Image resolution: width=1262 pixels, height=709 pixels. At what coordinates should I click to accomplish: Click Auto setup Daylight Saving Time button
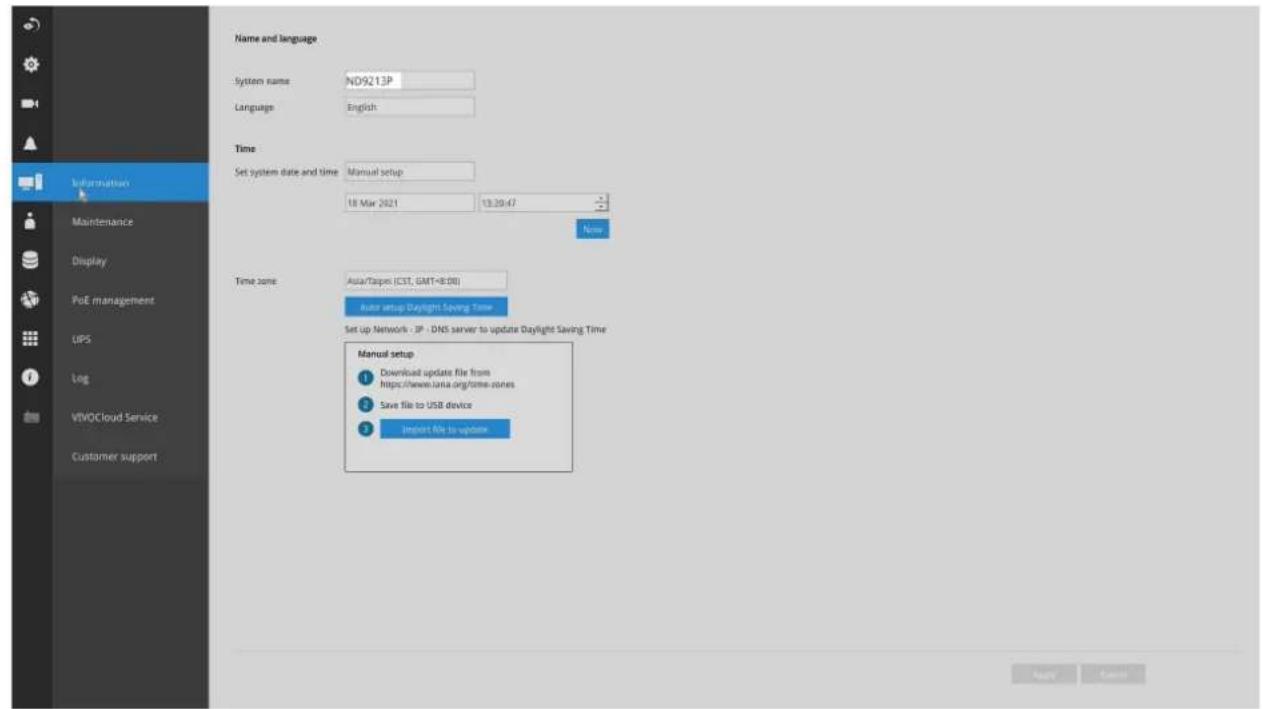(x=425, y=307)
